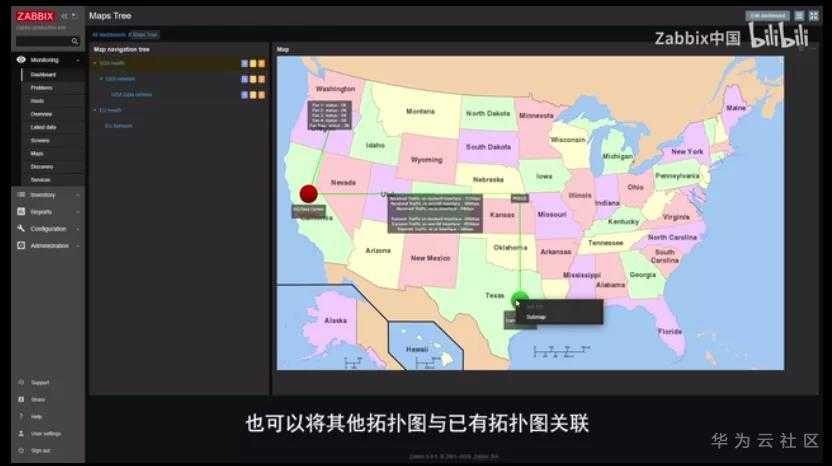Collapse the USA health tree node
The width and height of the screenshot is (832, 466).
[95, 63]
